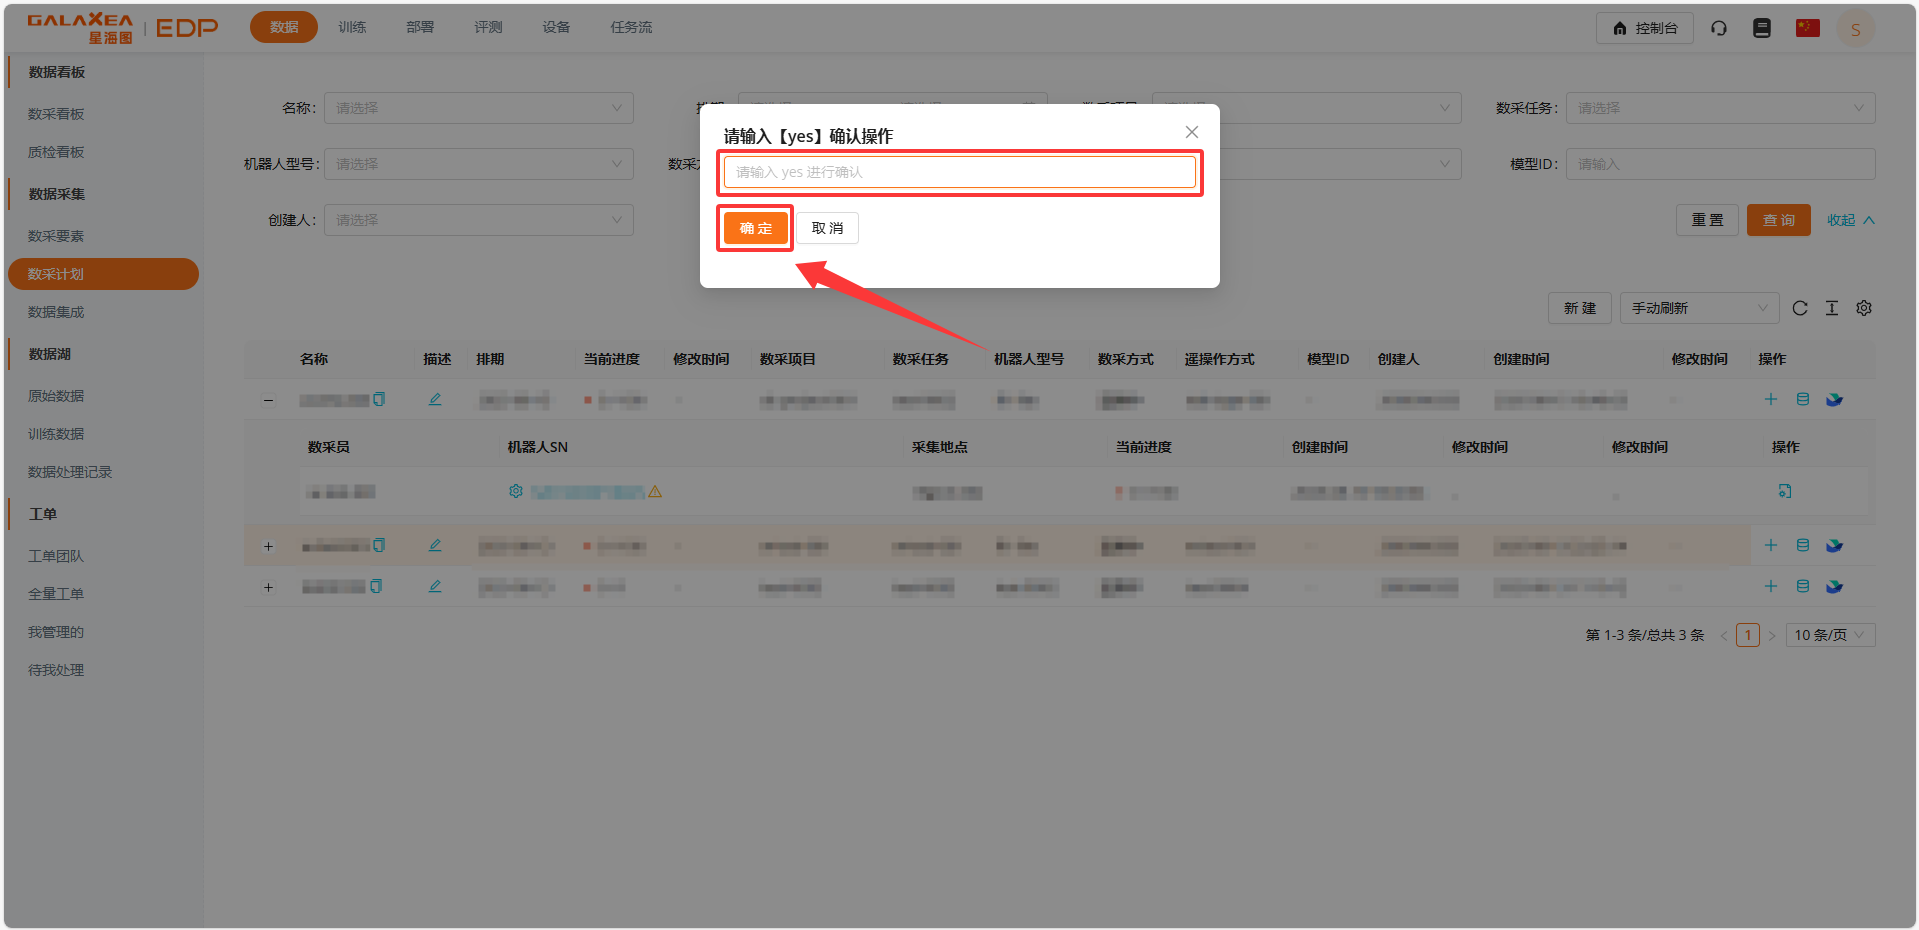Click the China flag language icon
Viewport: 1919px width, 930px height.
pos(1807,28)
